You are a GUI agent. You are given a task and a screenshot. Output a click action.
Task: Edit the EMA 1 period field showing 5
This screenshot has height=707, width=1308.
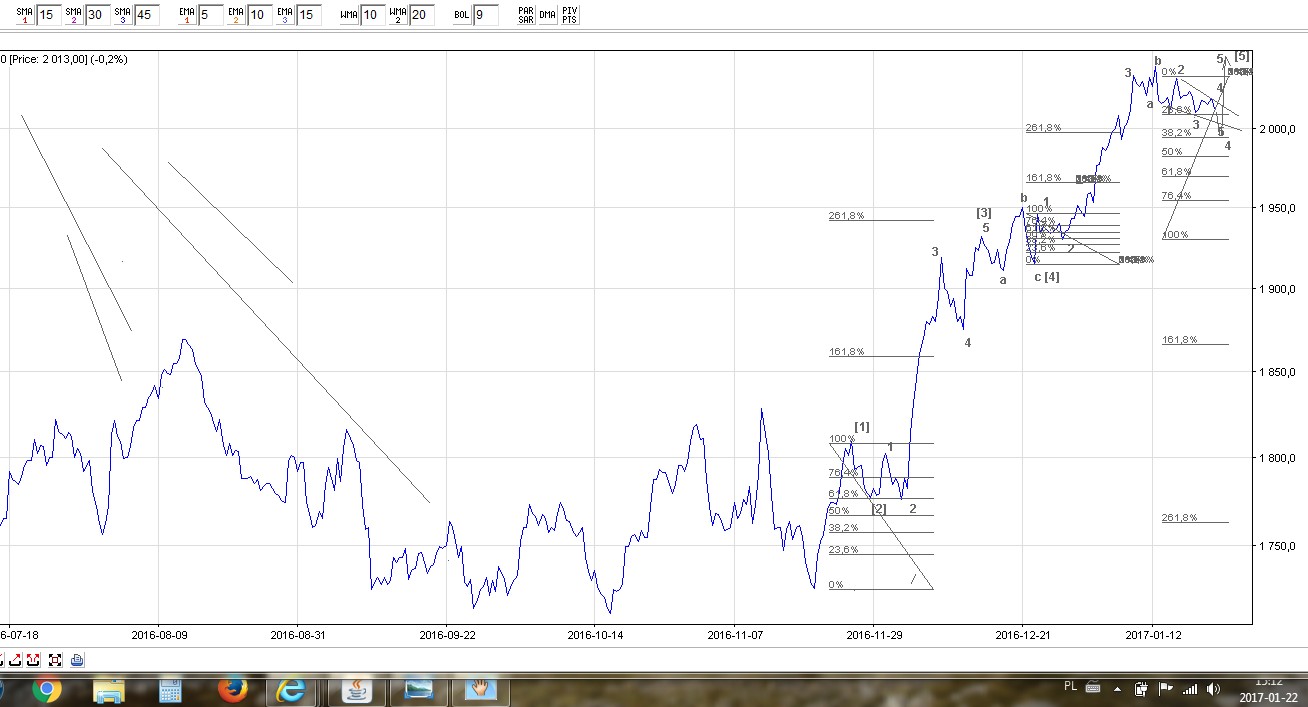(210, 15)
